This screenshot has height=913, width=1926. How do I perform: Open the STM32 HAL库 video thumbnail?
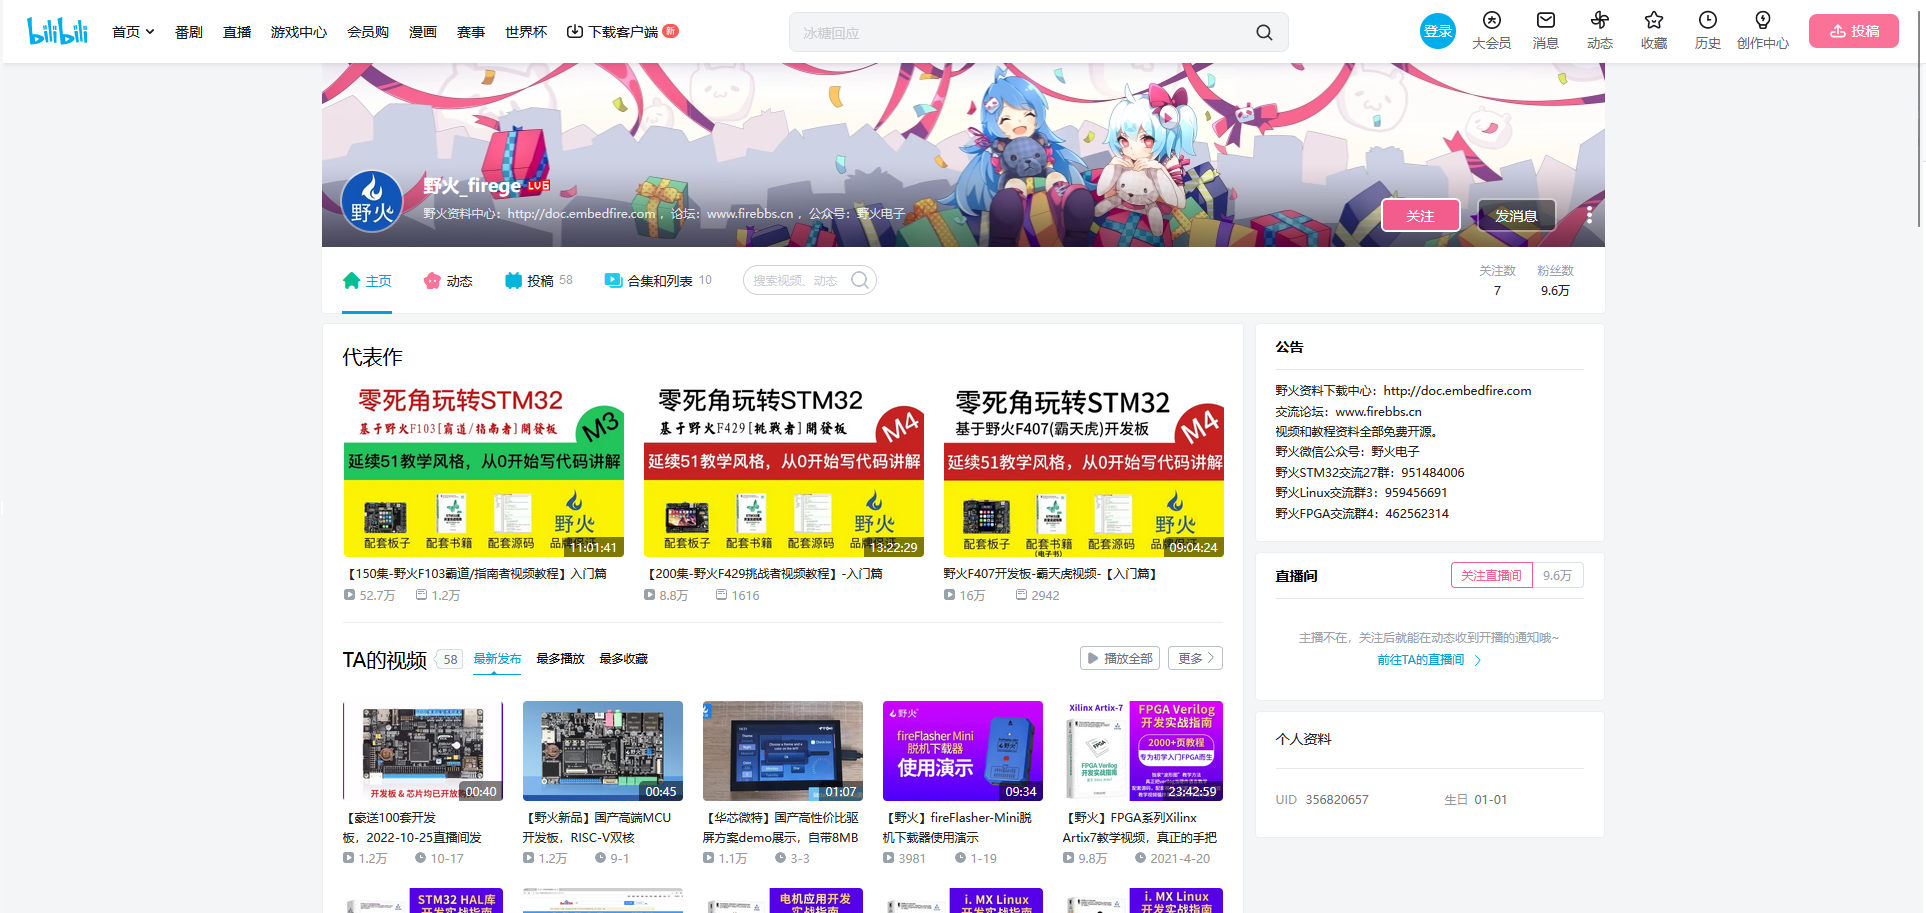[423, 900]
